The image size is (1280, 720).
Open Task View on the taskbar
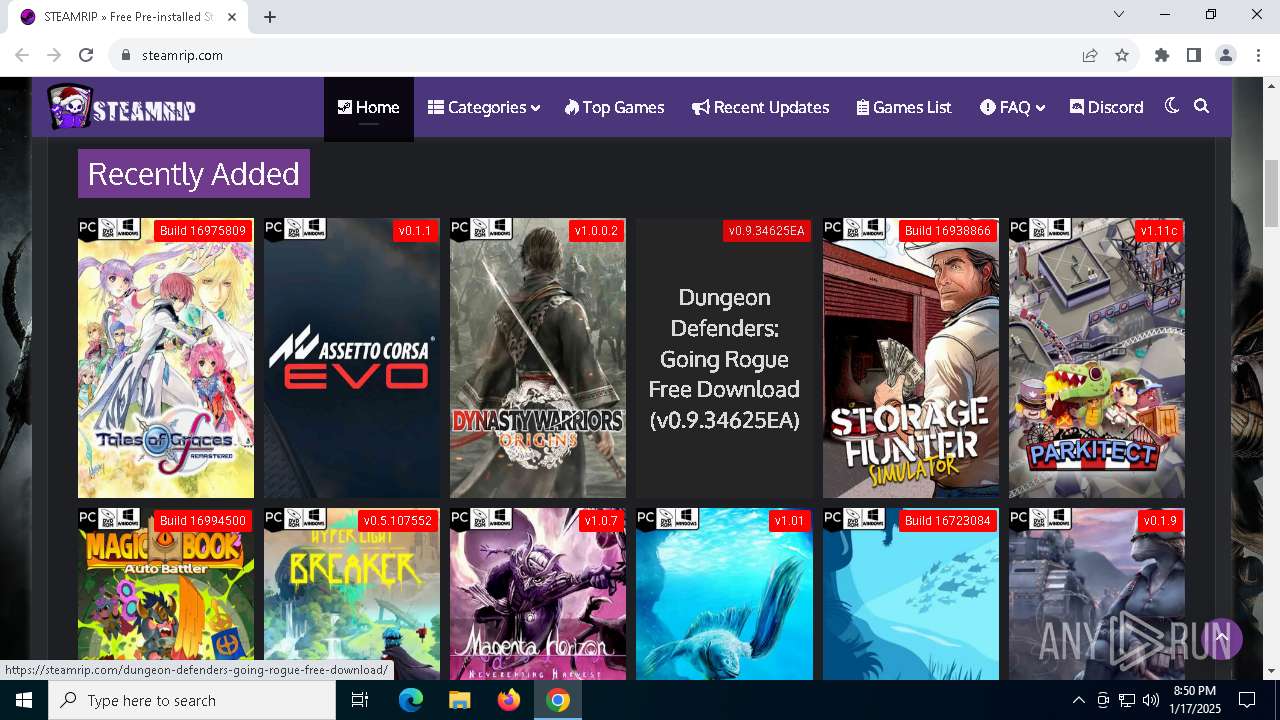360,700
